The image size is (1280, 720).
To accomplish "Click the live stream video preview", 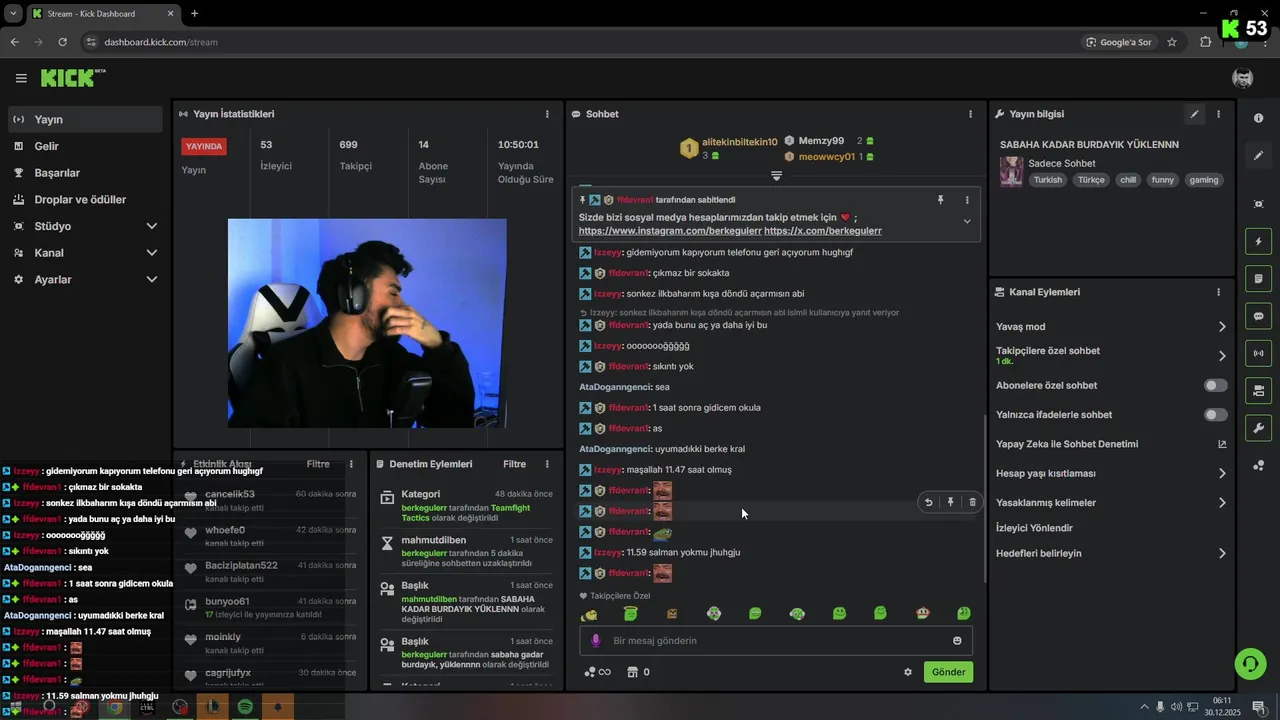I will pos(367,323).
